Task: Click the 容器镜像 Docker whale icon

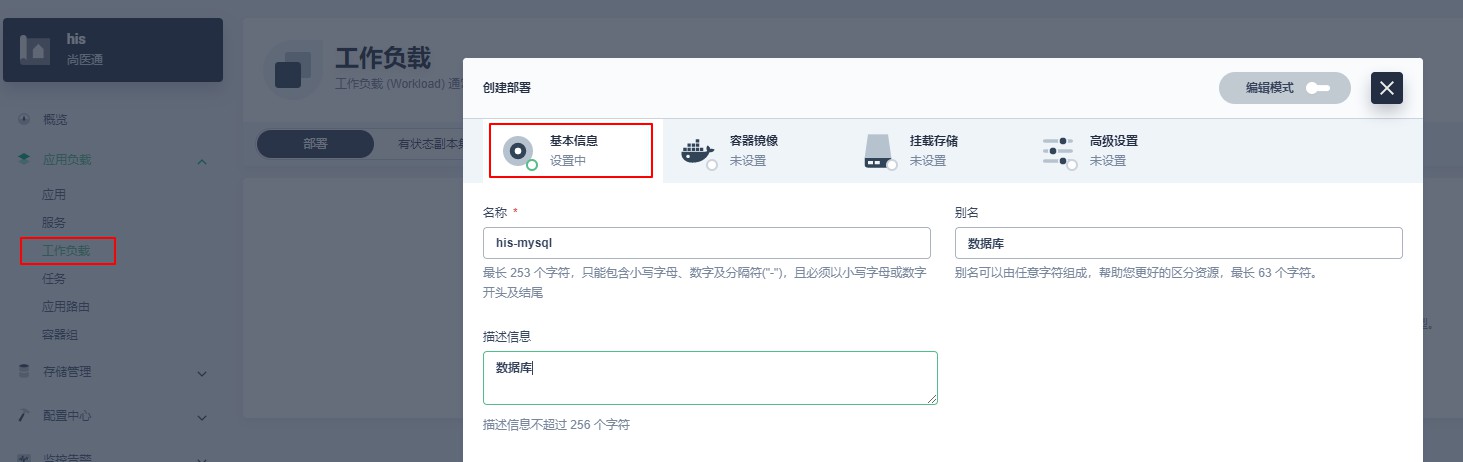Action: [697, 151]
